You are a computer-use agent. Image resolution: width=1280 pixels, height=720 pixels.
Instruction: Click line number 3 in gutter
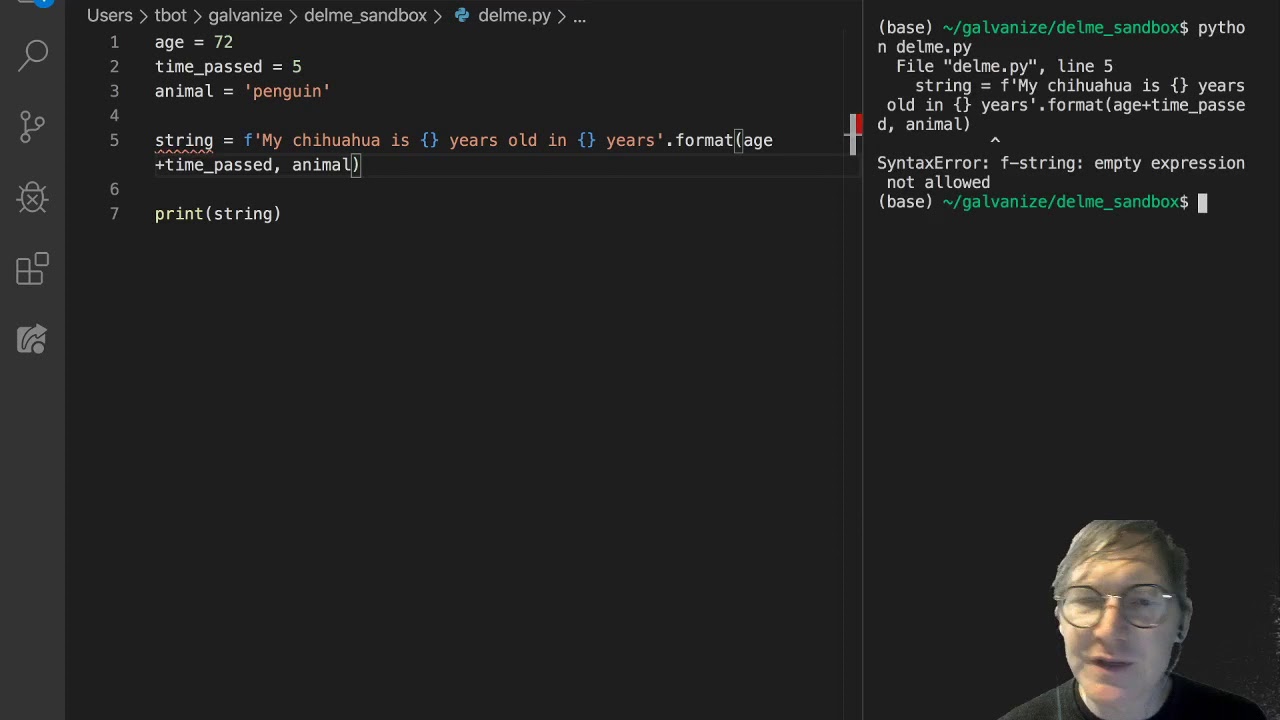pyautogui.click(x=114, y=91)
